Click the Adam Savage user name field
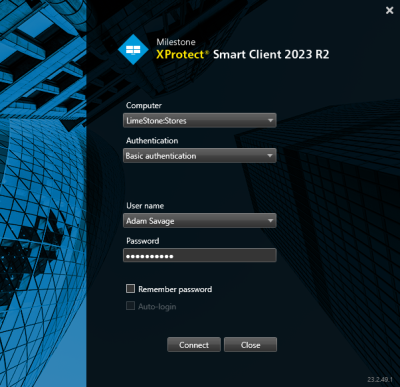Screen dimensions: 400x387 pos(200,221)
